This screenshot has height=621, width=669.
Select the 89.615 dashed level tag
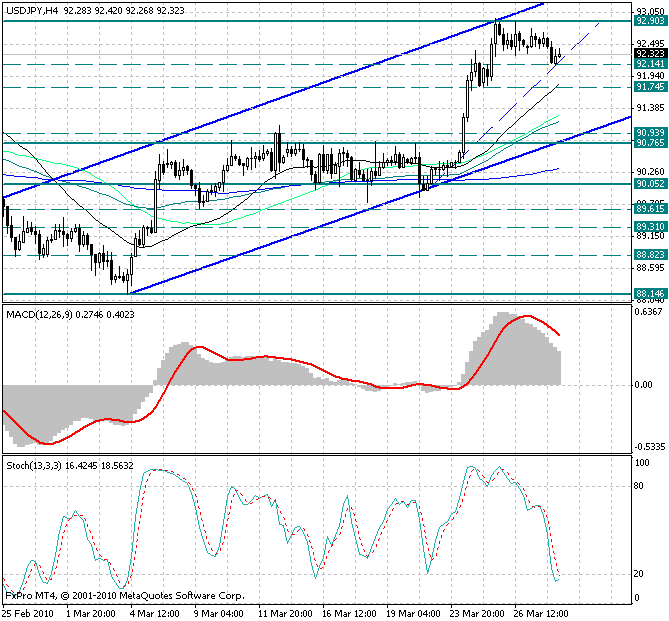click(x=650, y=209)
